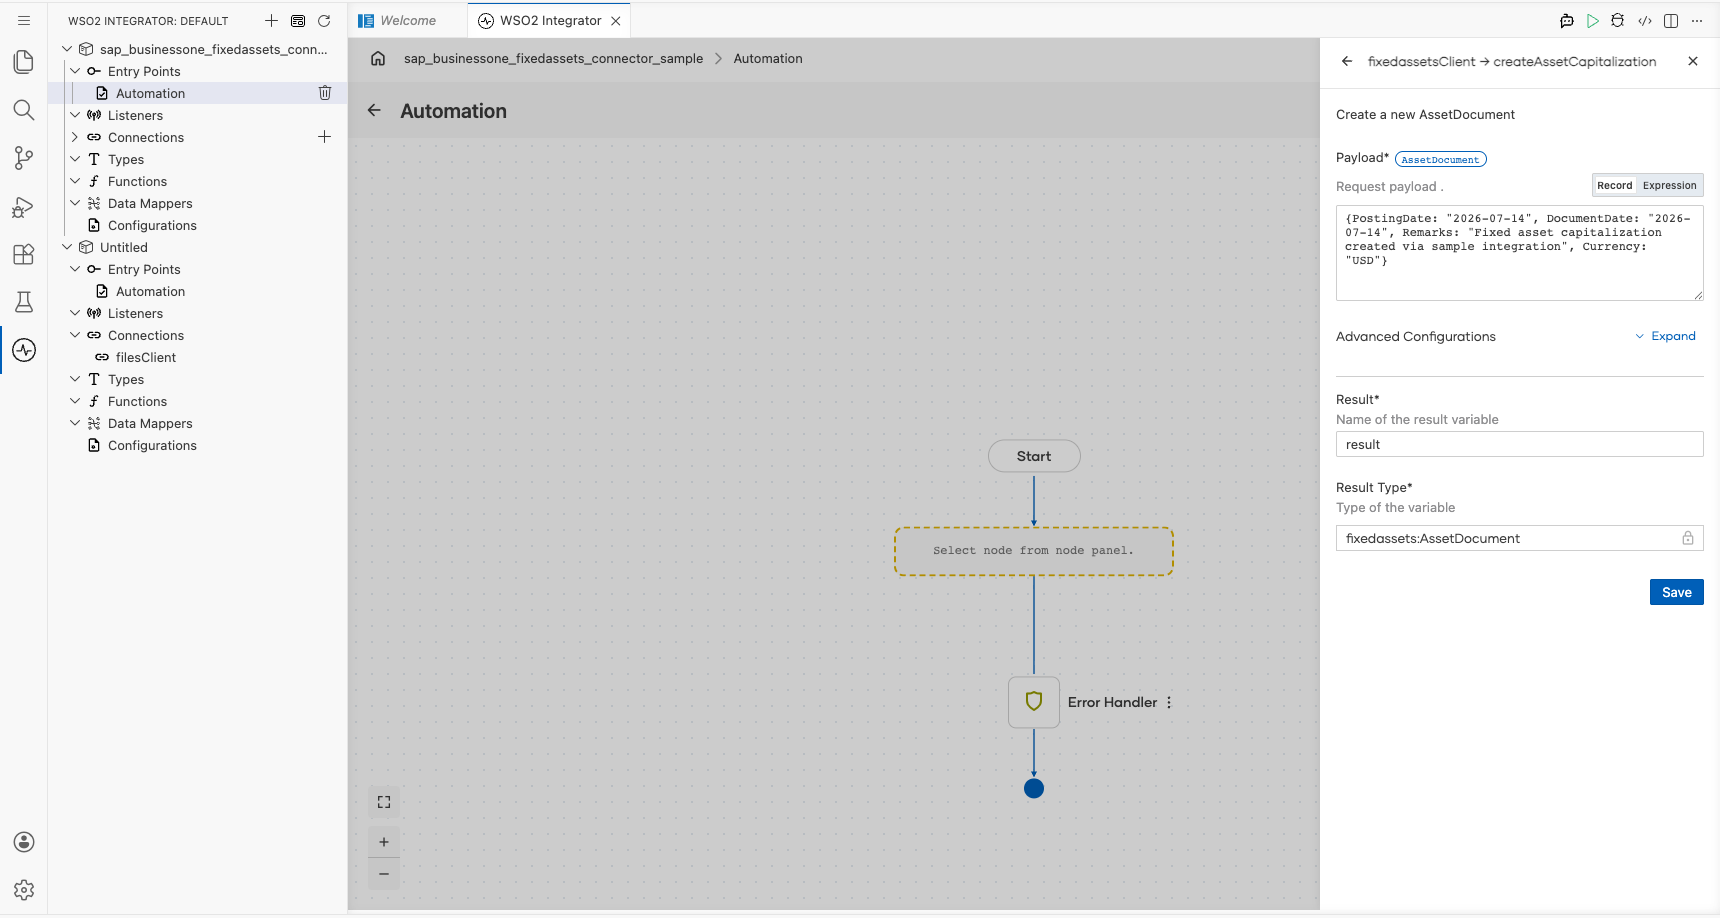Start debugging with the bug icon

[1618, 20]
